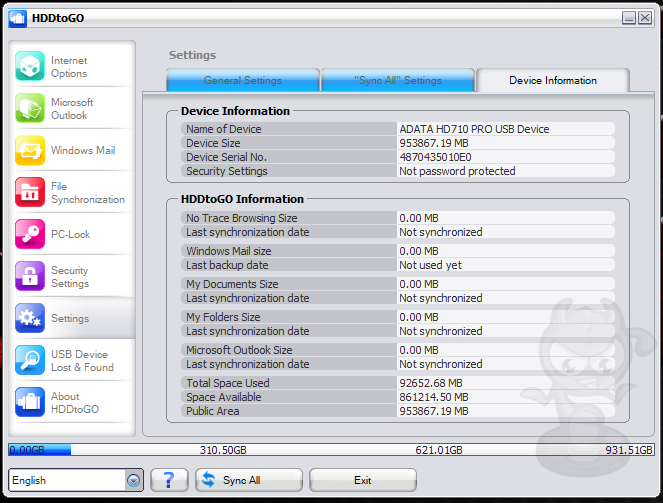
Task: Click the Not password protected value
Action: point(457,171)
